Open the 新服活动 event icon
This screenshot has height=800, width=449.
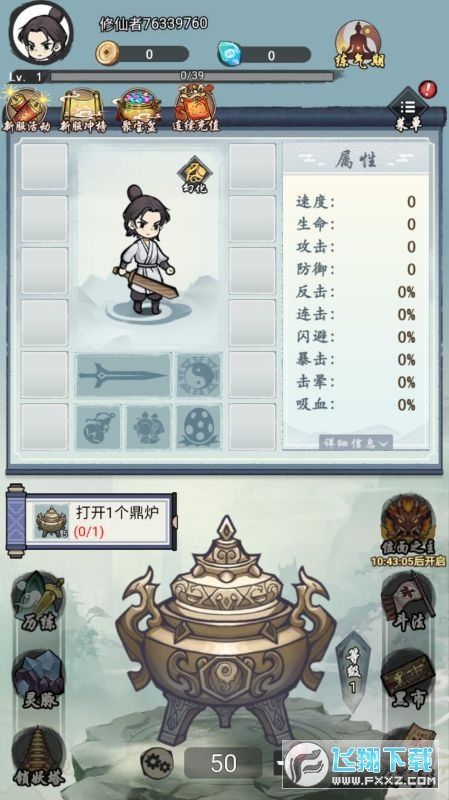pyautogui.click(x=26, y=110)
